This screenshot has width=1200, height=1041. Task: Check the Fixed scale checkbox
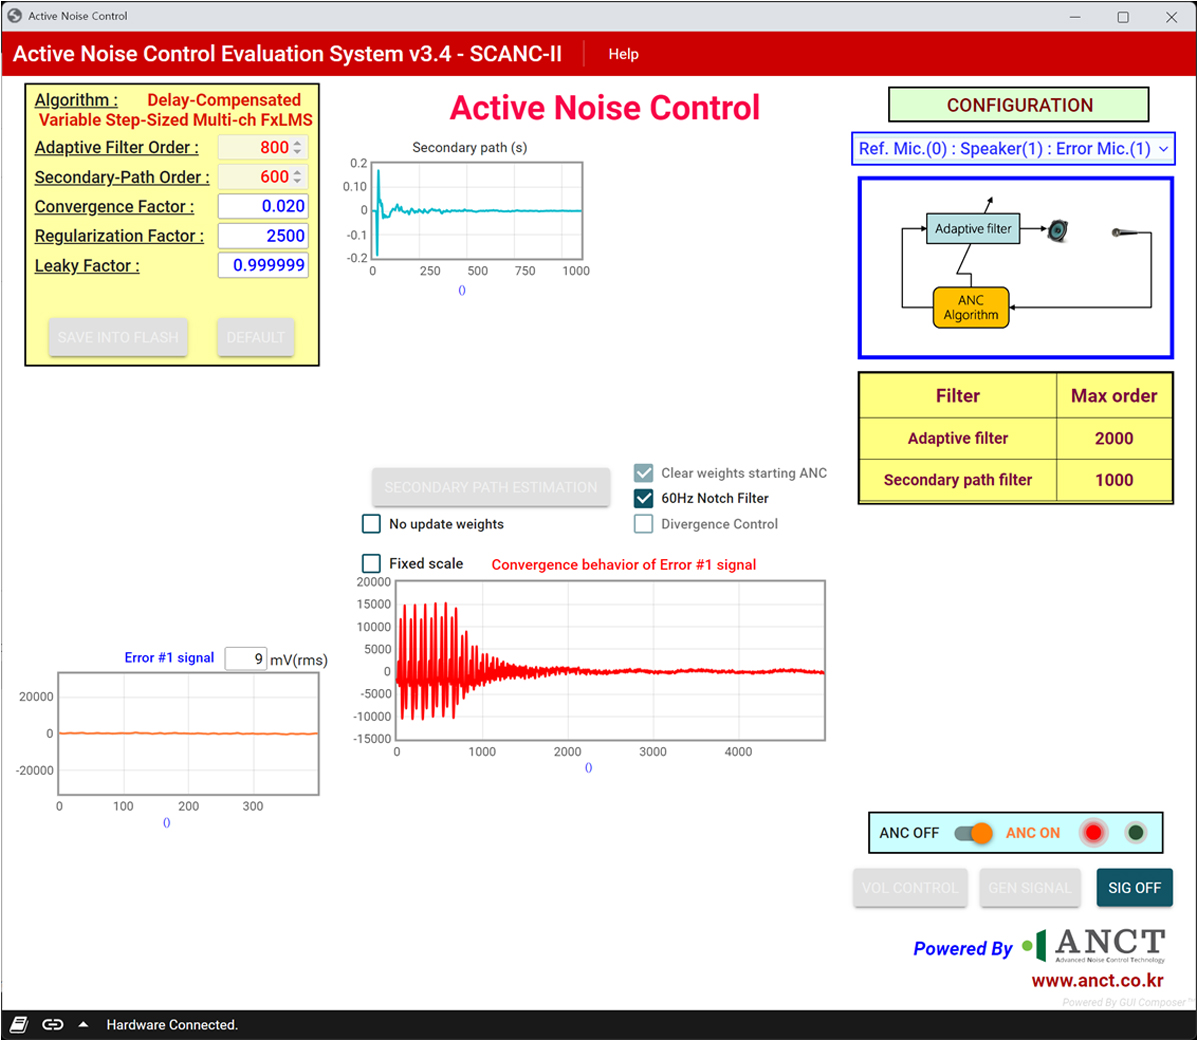tap(371, 564)
